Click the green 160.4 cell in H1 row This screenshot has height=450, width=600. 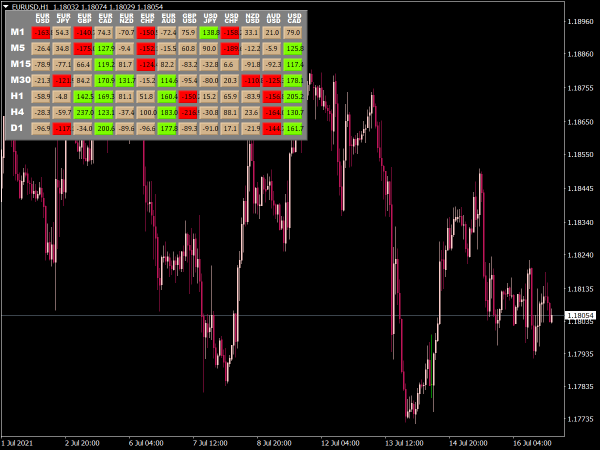tap(167, 96)
